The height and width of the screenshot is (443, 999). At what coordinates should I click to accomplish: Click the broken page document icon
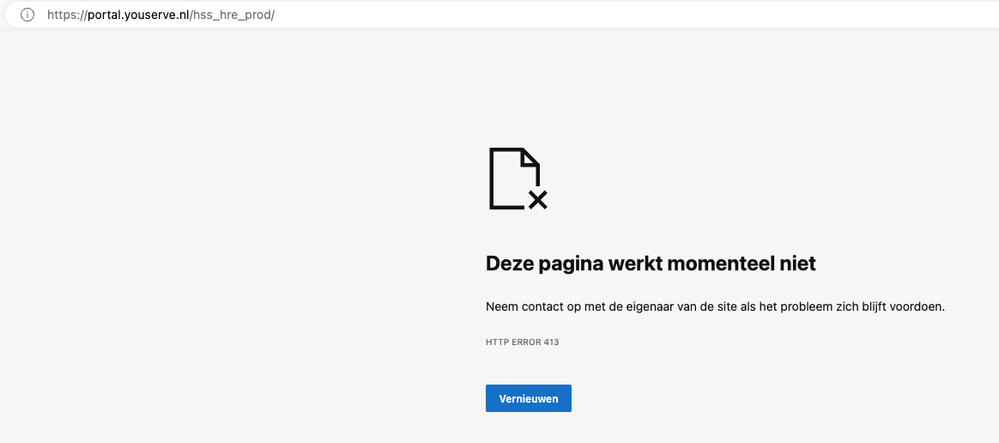[518, 178]
